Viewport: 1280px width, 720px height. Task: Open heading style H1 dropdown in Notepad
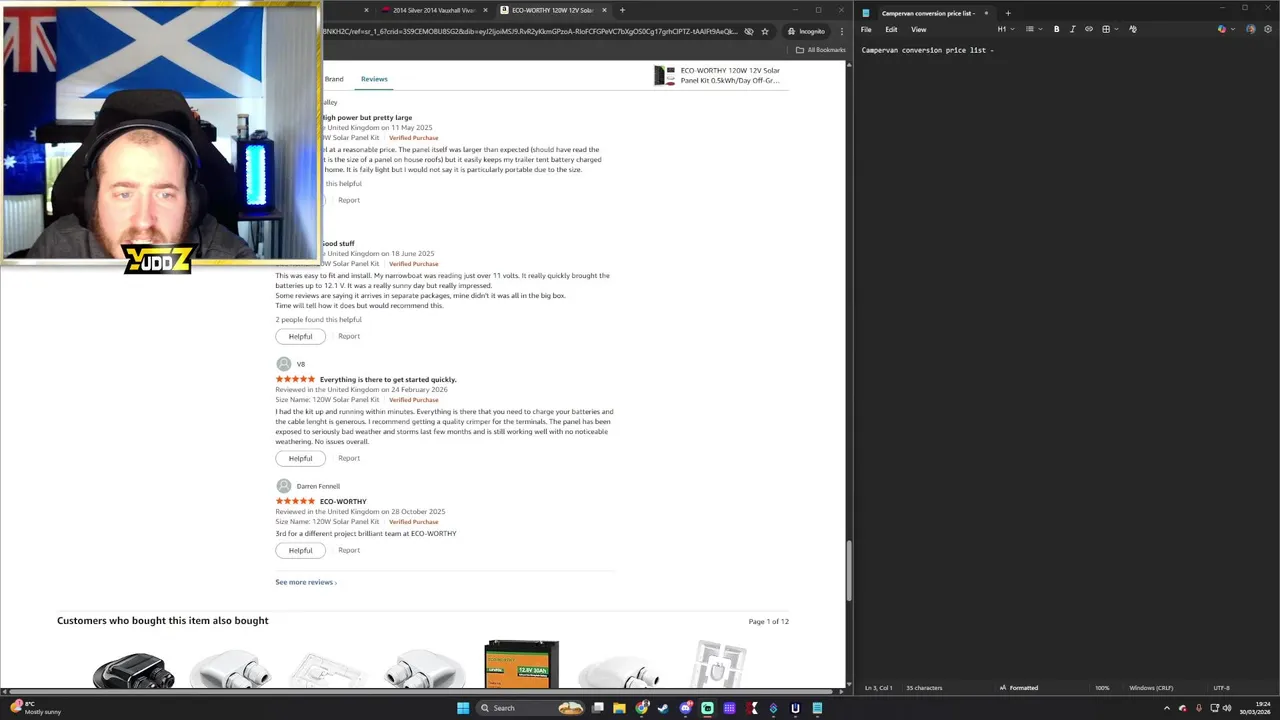(x=1005, y=29)
